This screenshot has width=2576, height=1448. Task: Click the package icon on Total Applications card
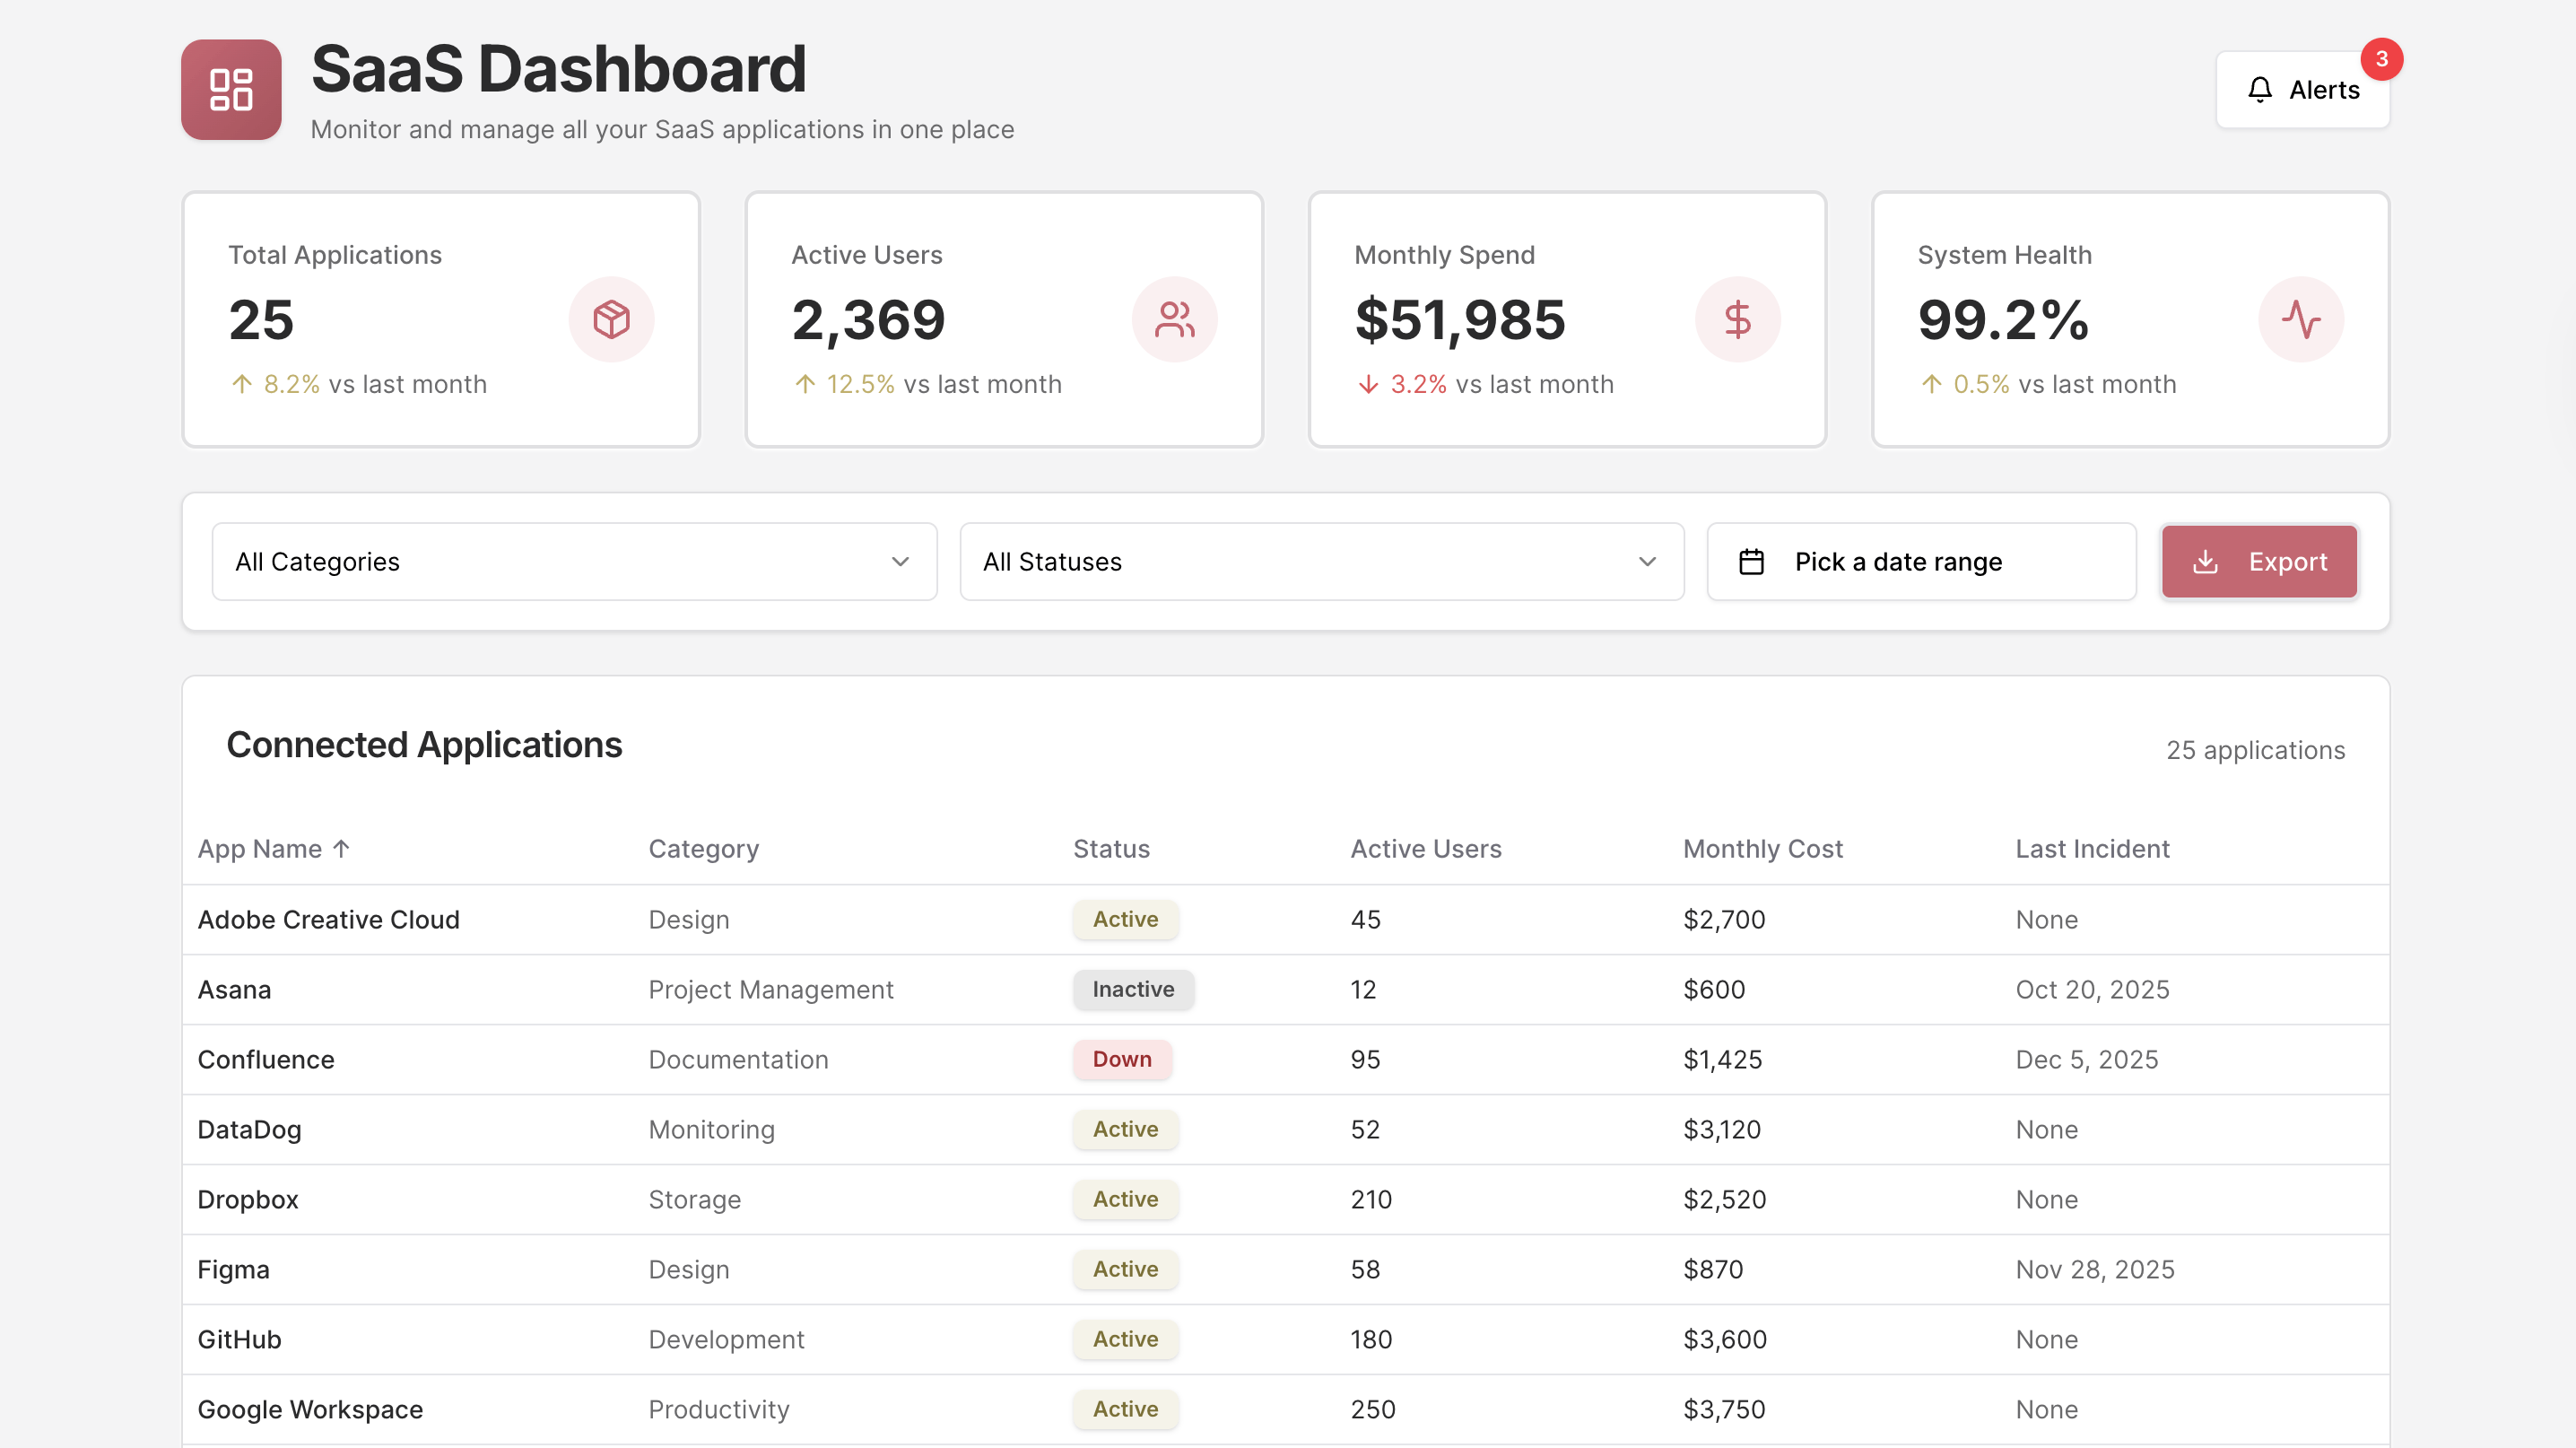pos(611,319)
